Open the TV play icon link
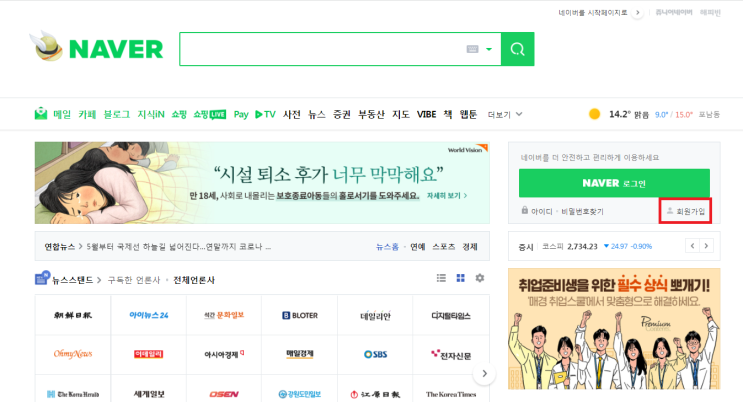The image size is (743, 402). [x=265, y=114]
